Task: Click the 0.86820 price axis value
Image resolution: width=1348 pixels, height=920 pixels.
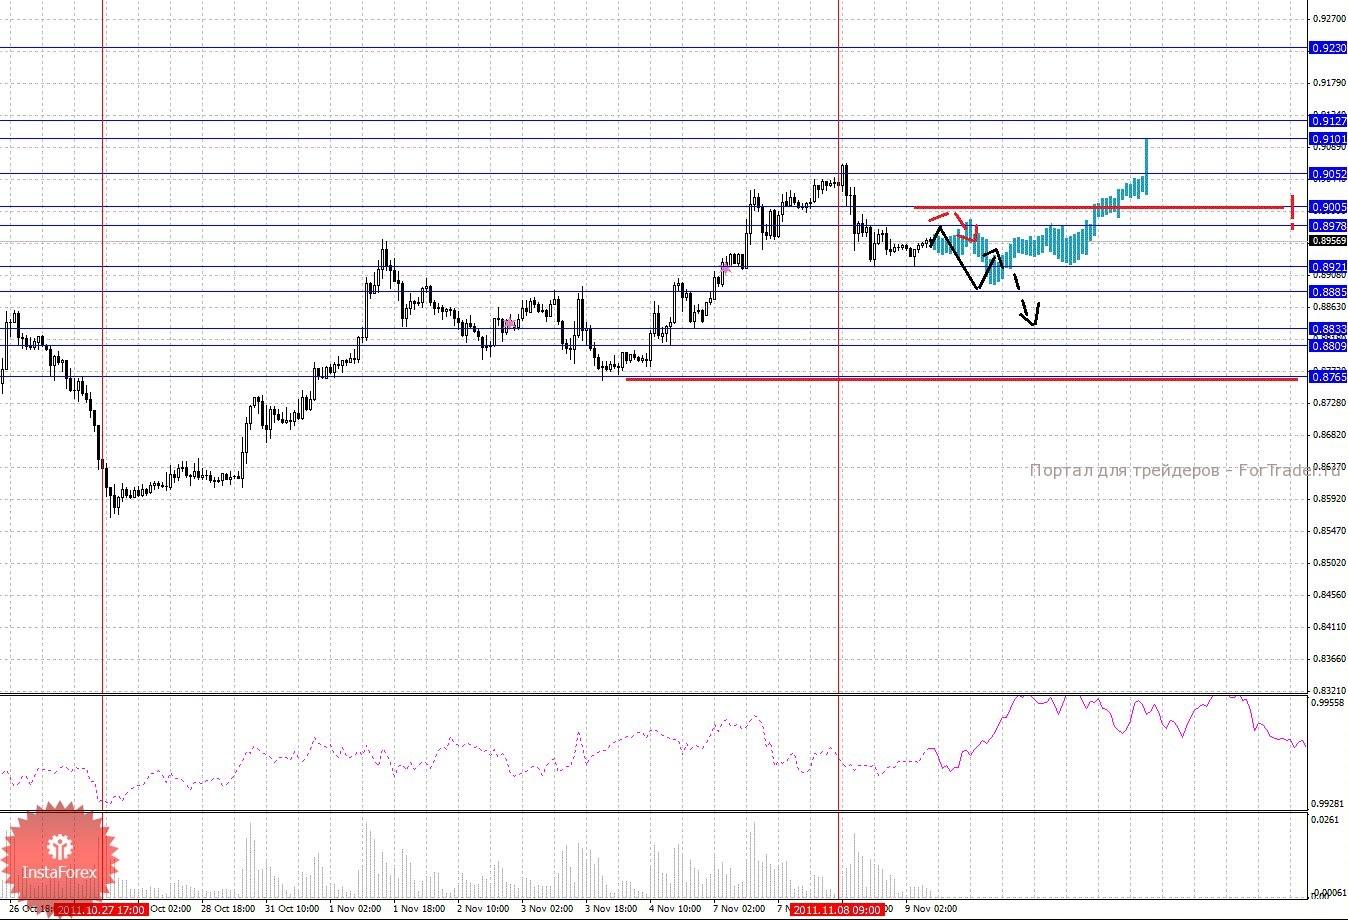Action: 1328,435
